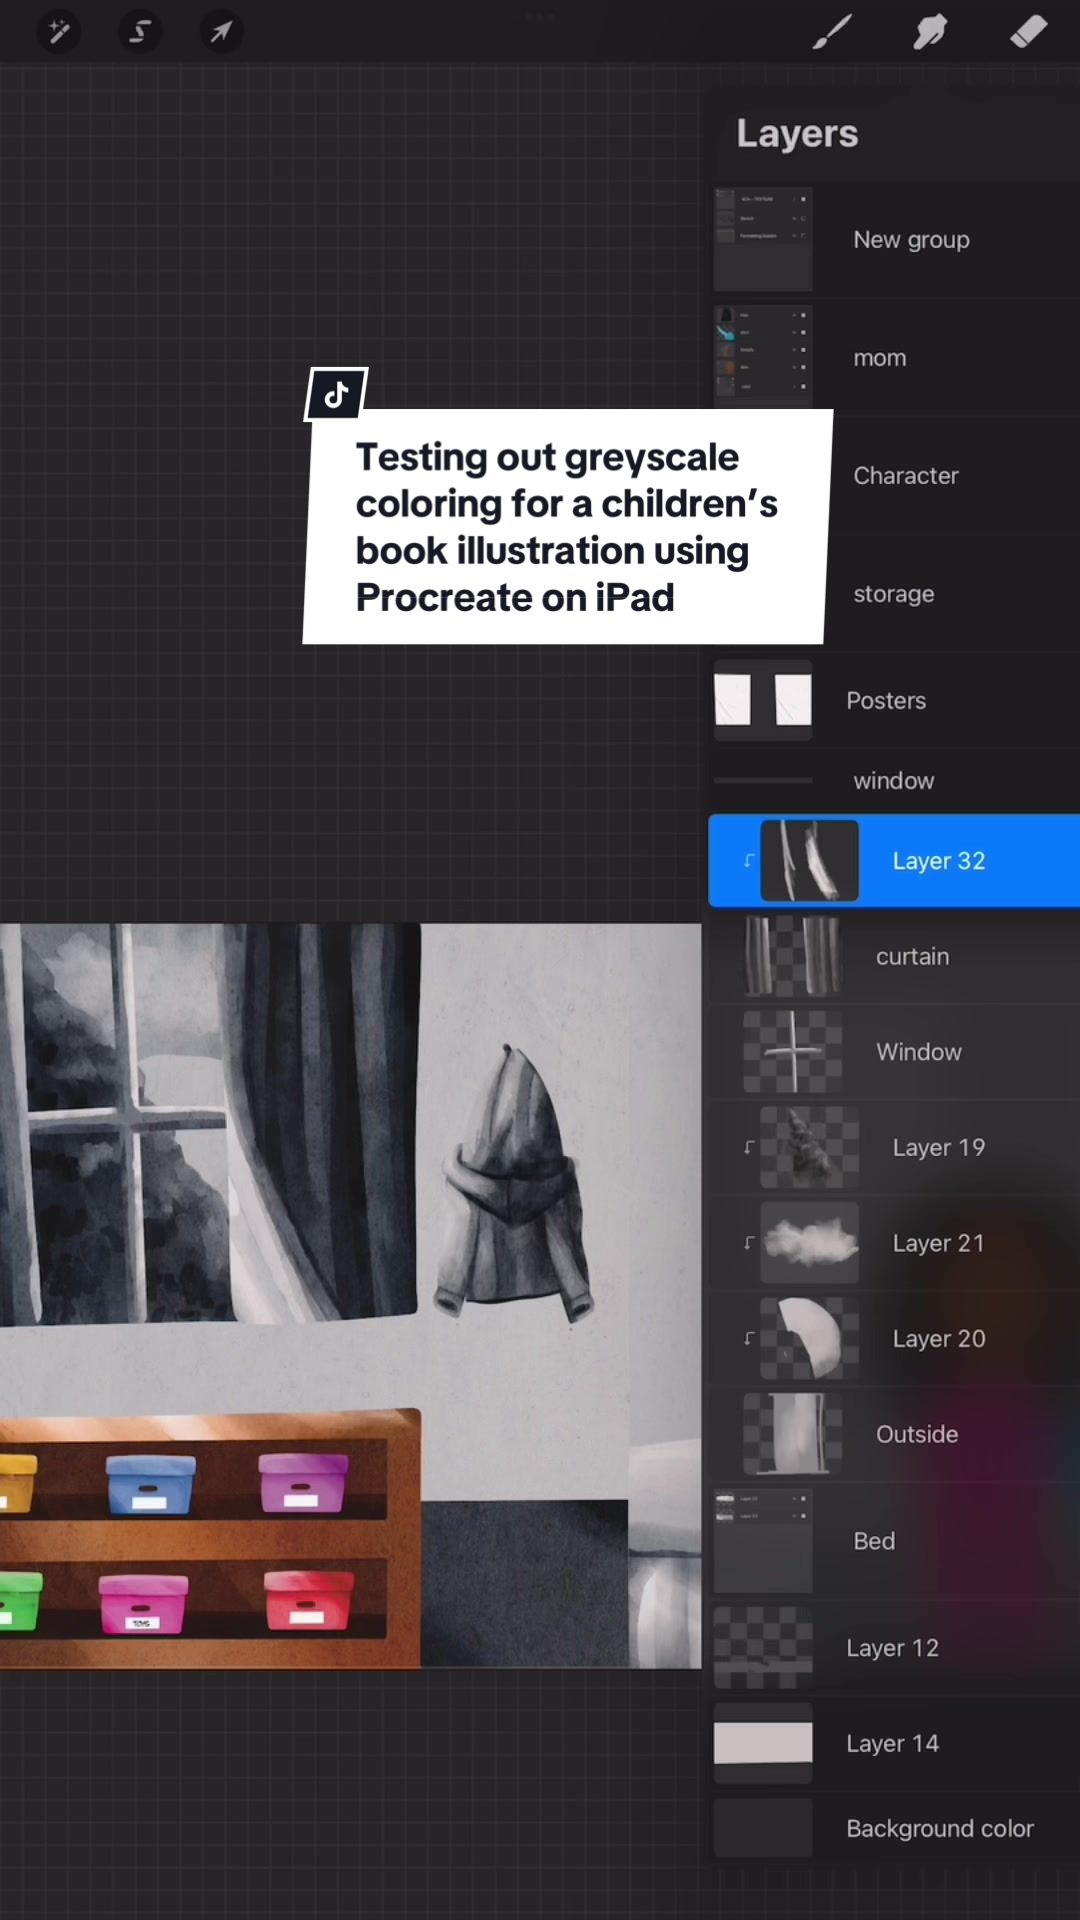Click the Layer 20 thumbnail
1080x1920 pixels.
coord(809,1338)
